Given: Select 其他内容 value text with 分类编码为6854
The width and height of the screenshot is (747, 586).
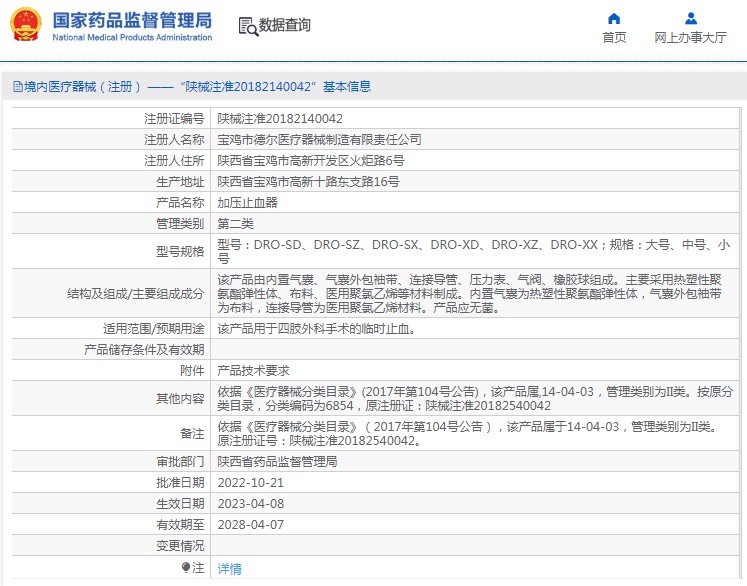Looking at the screenshot, I should point(475,398).
